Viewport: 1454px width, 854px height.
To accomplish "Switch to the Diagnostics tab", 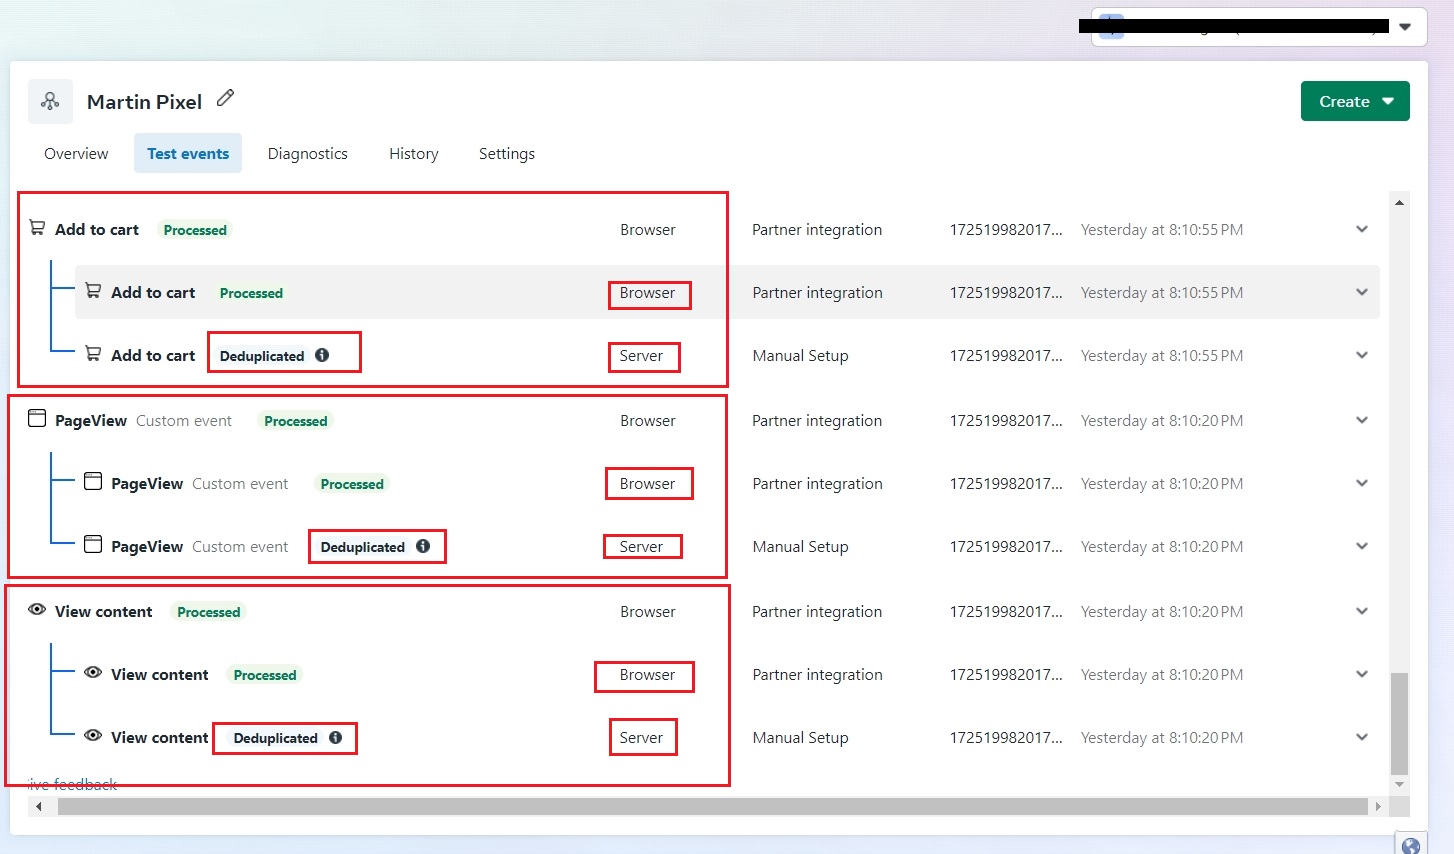I will click(308, 153).
